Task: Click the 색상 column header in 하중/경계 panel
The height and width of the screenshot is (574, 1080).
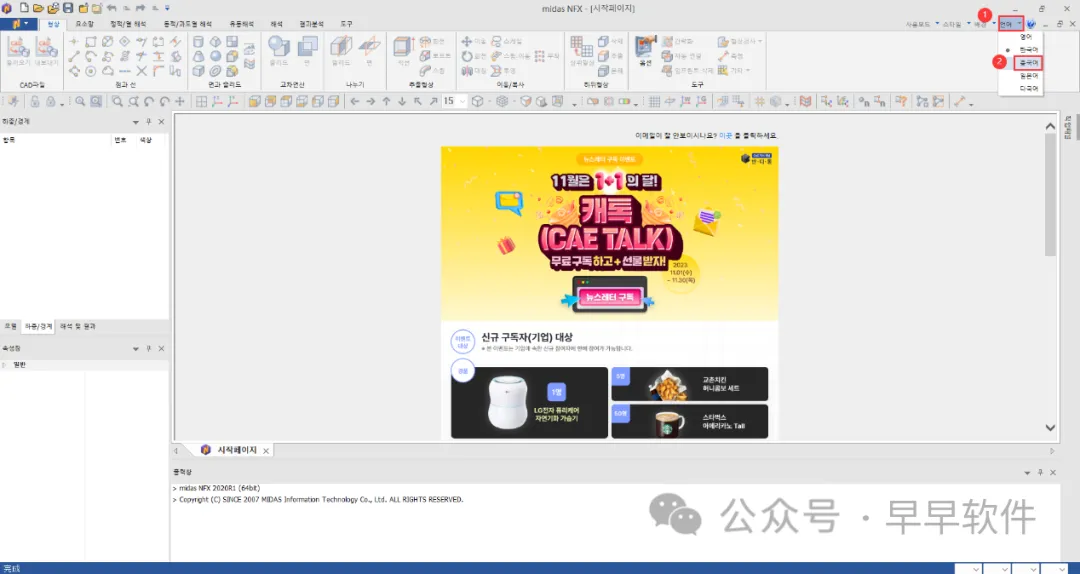Action: 145,140
